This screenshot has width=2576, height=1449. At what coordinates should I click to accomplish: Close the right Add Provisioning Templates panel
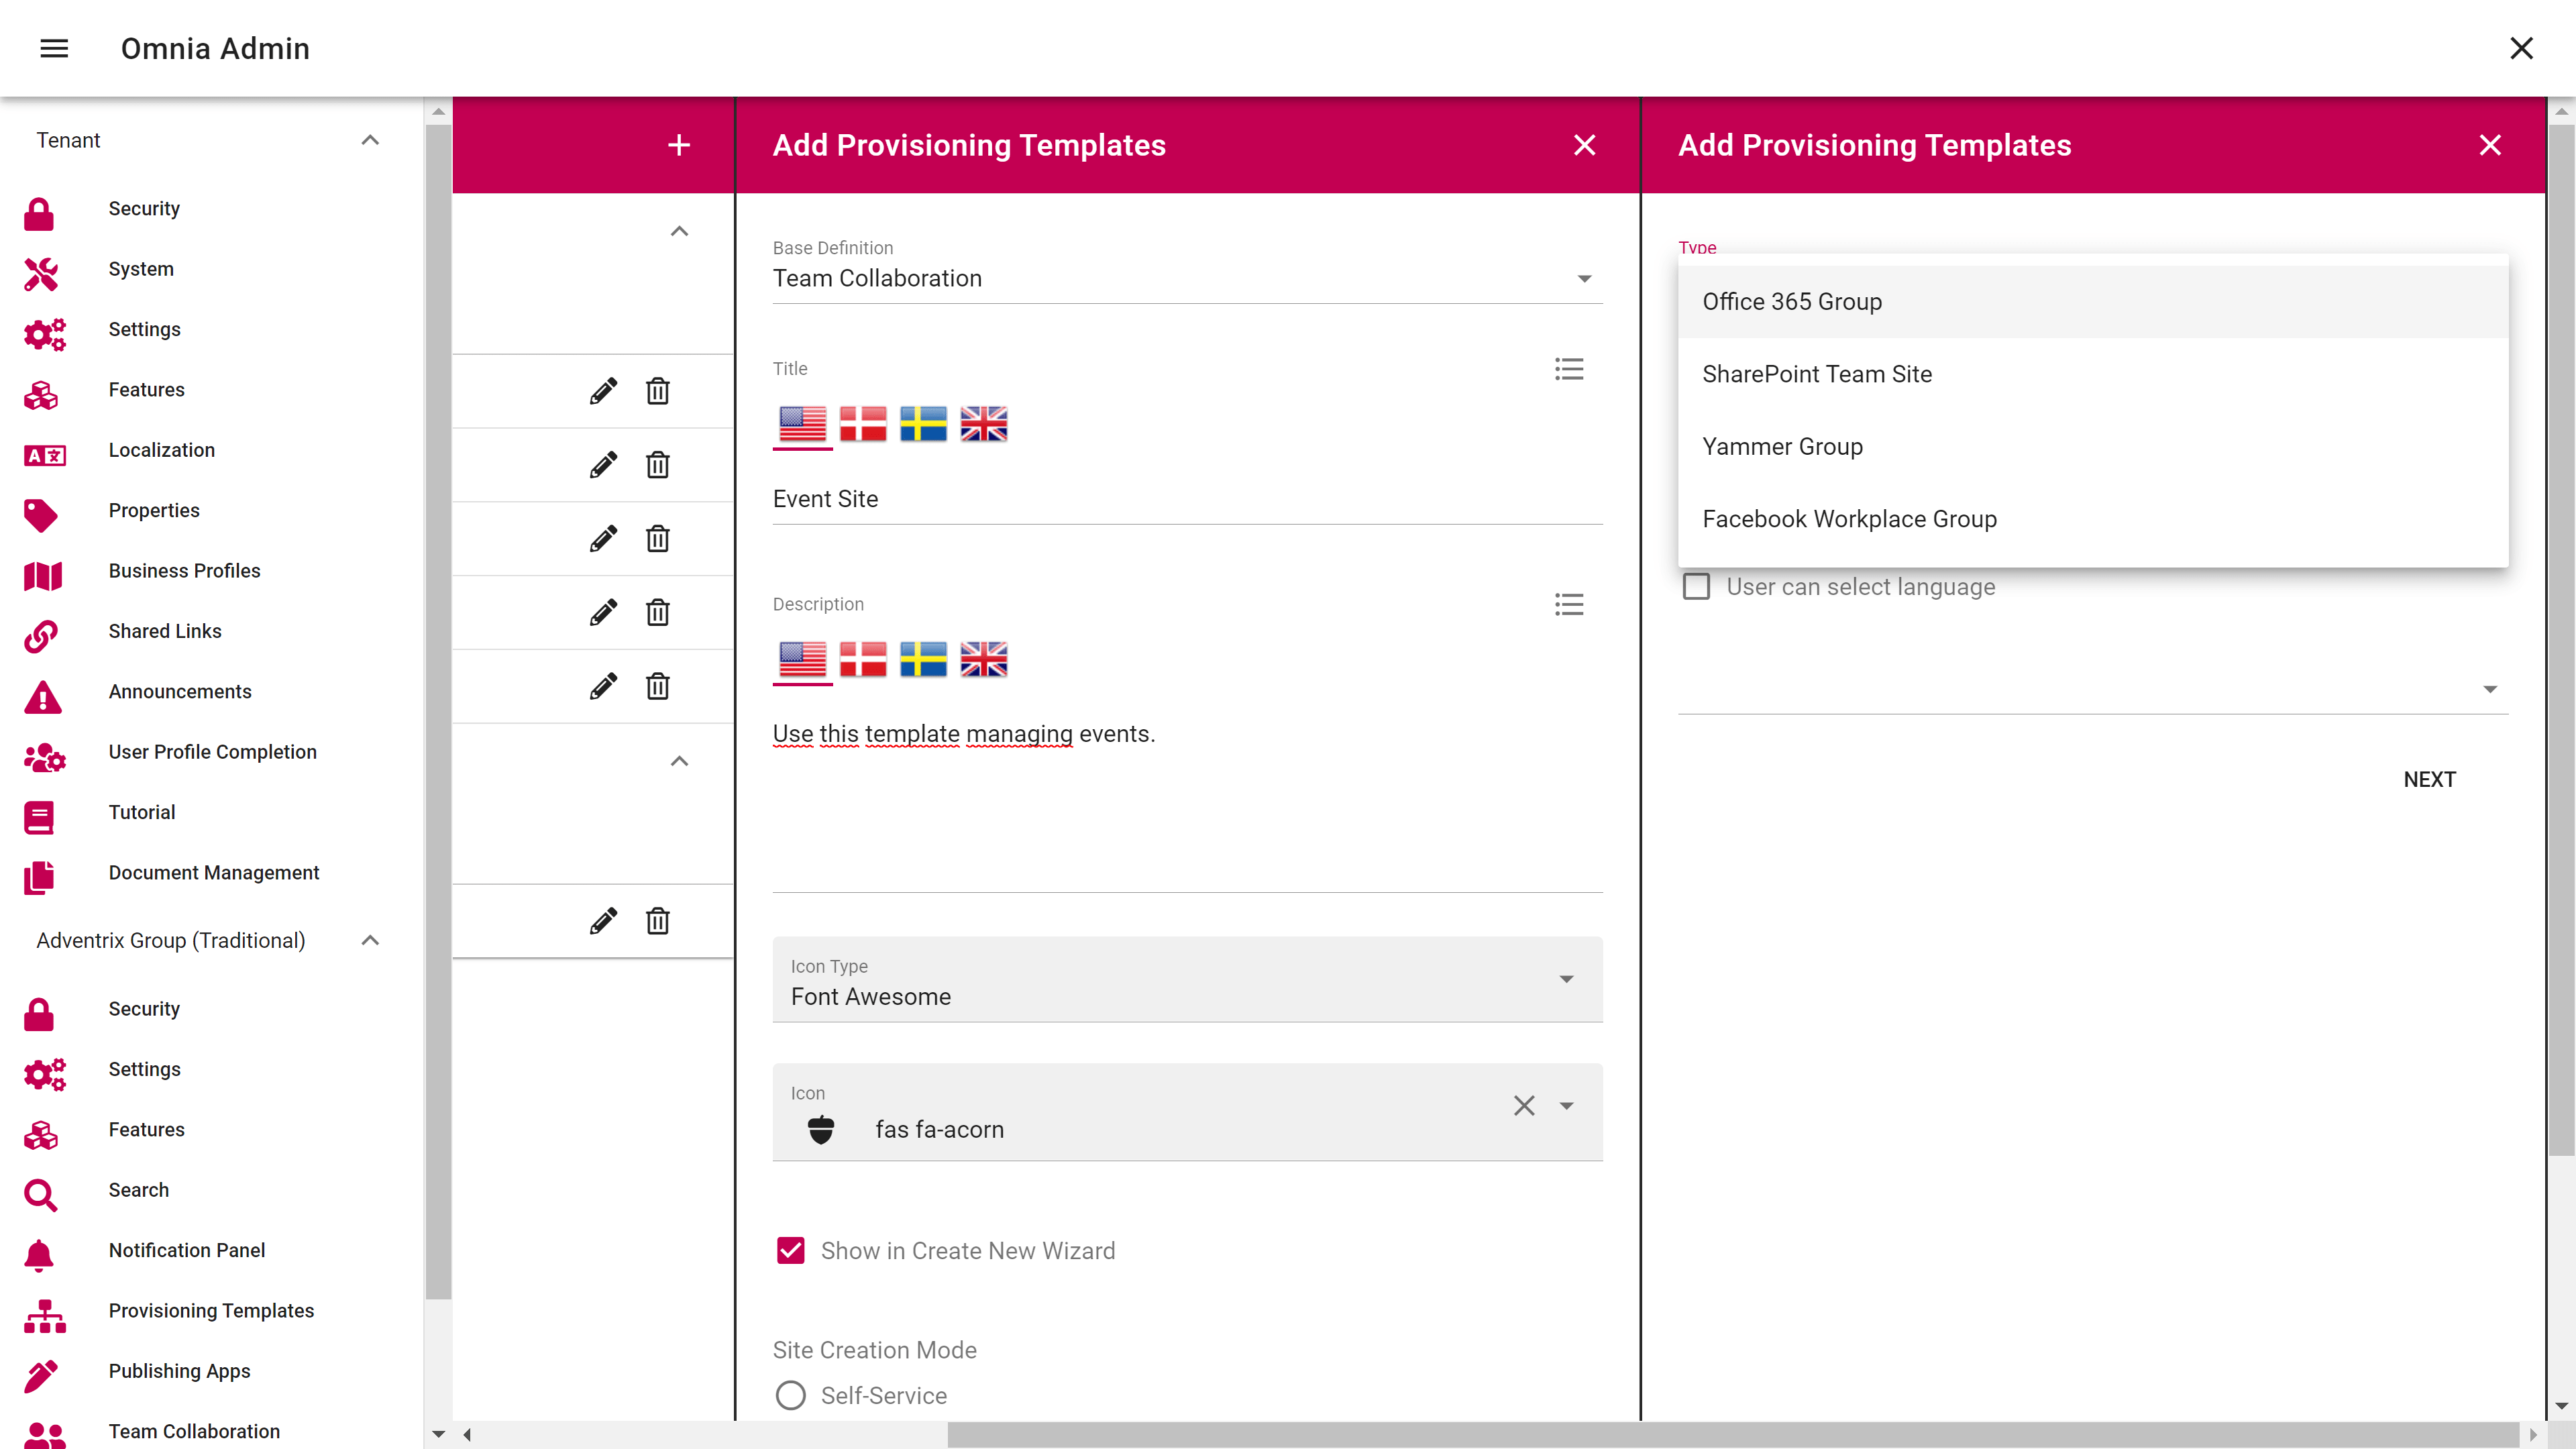(x=2490, y=145)
